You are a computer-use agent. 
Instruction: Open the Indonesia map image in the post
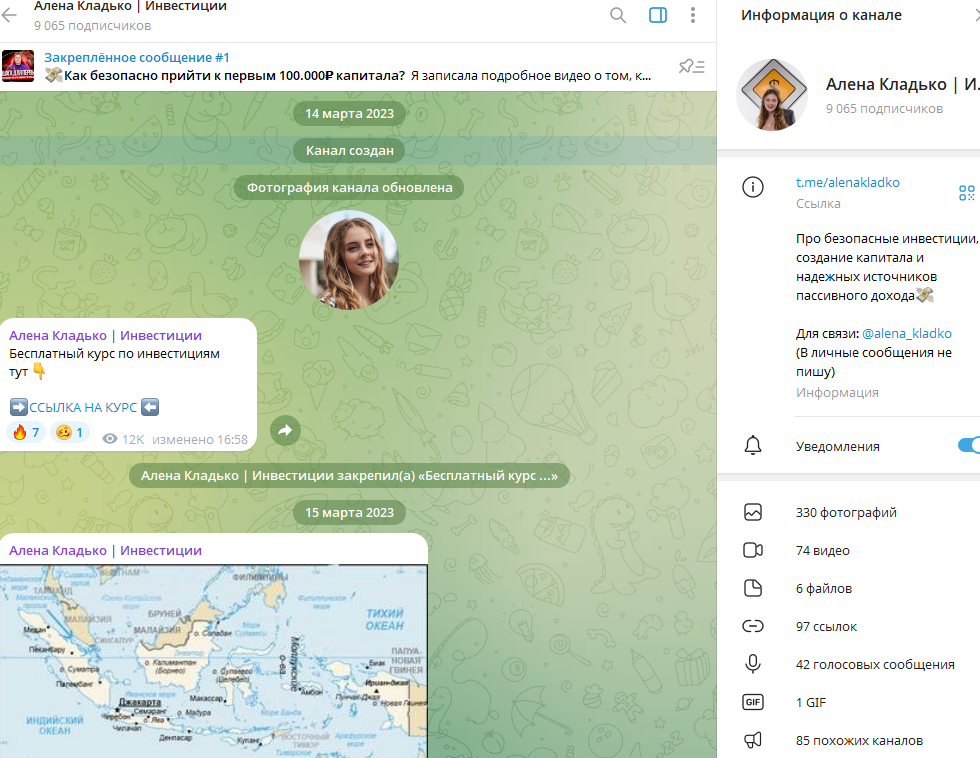tap(214, 661)
